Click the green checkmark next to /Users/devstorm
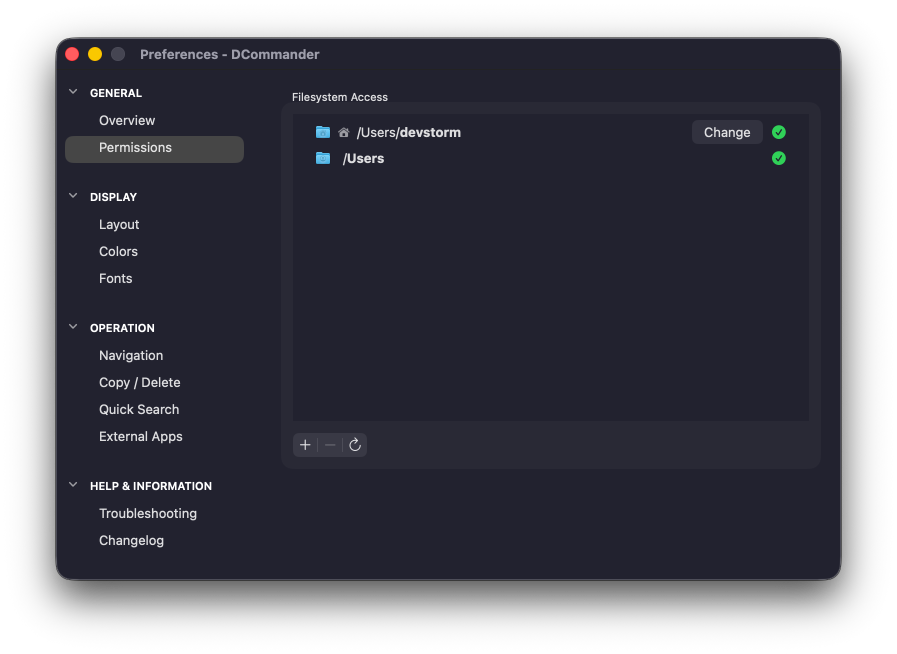 point(779,131)
